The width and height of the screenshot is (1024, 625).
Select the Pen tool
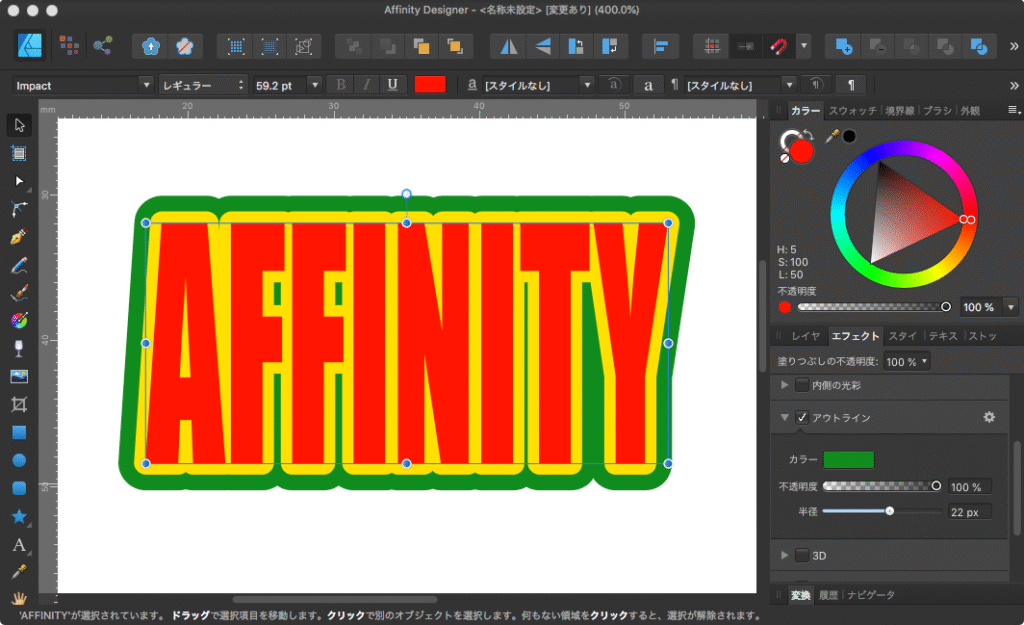(x=19, y=238)
